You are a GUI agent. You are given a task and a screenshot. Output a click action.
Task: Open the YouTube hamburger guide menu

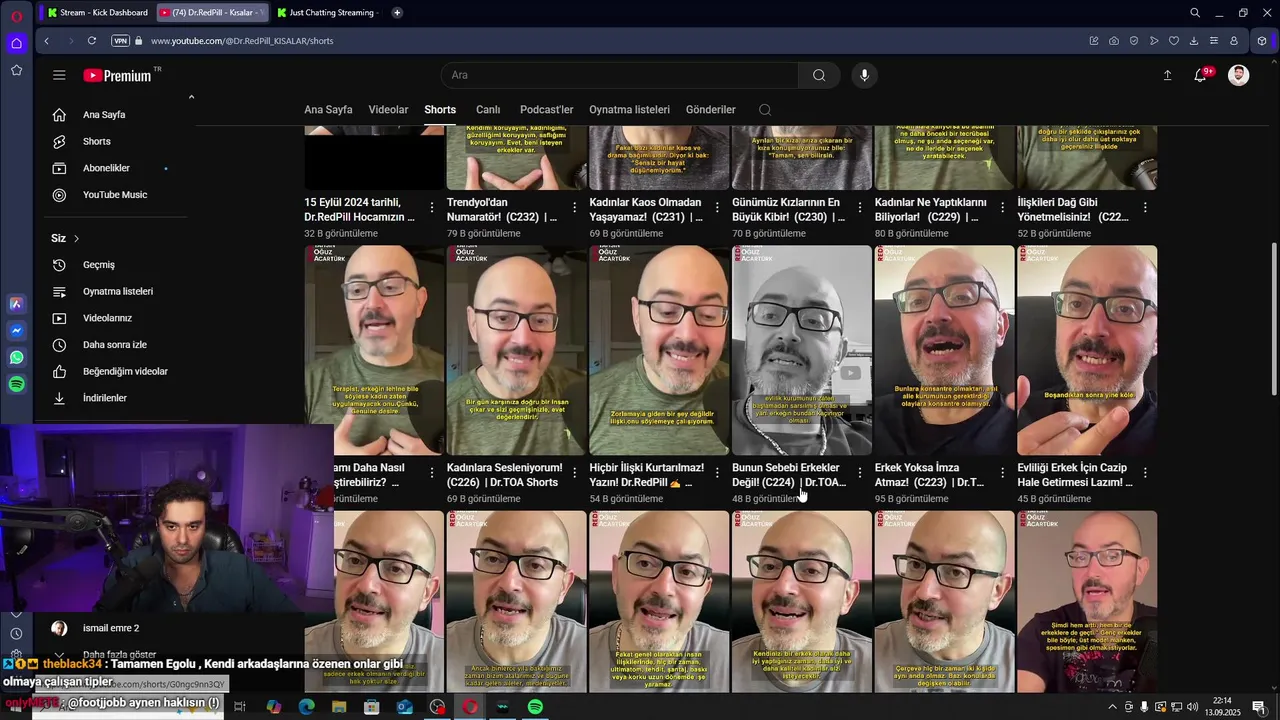pyautogui.click(x=59, y=75)
